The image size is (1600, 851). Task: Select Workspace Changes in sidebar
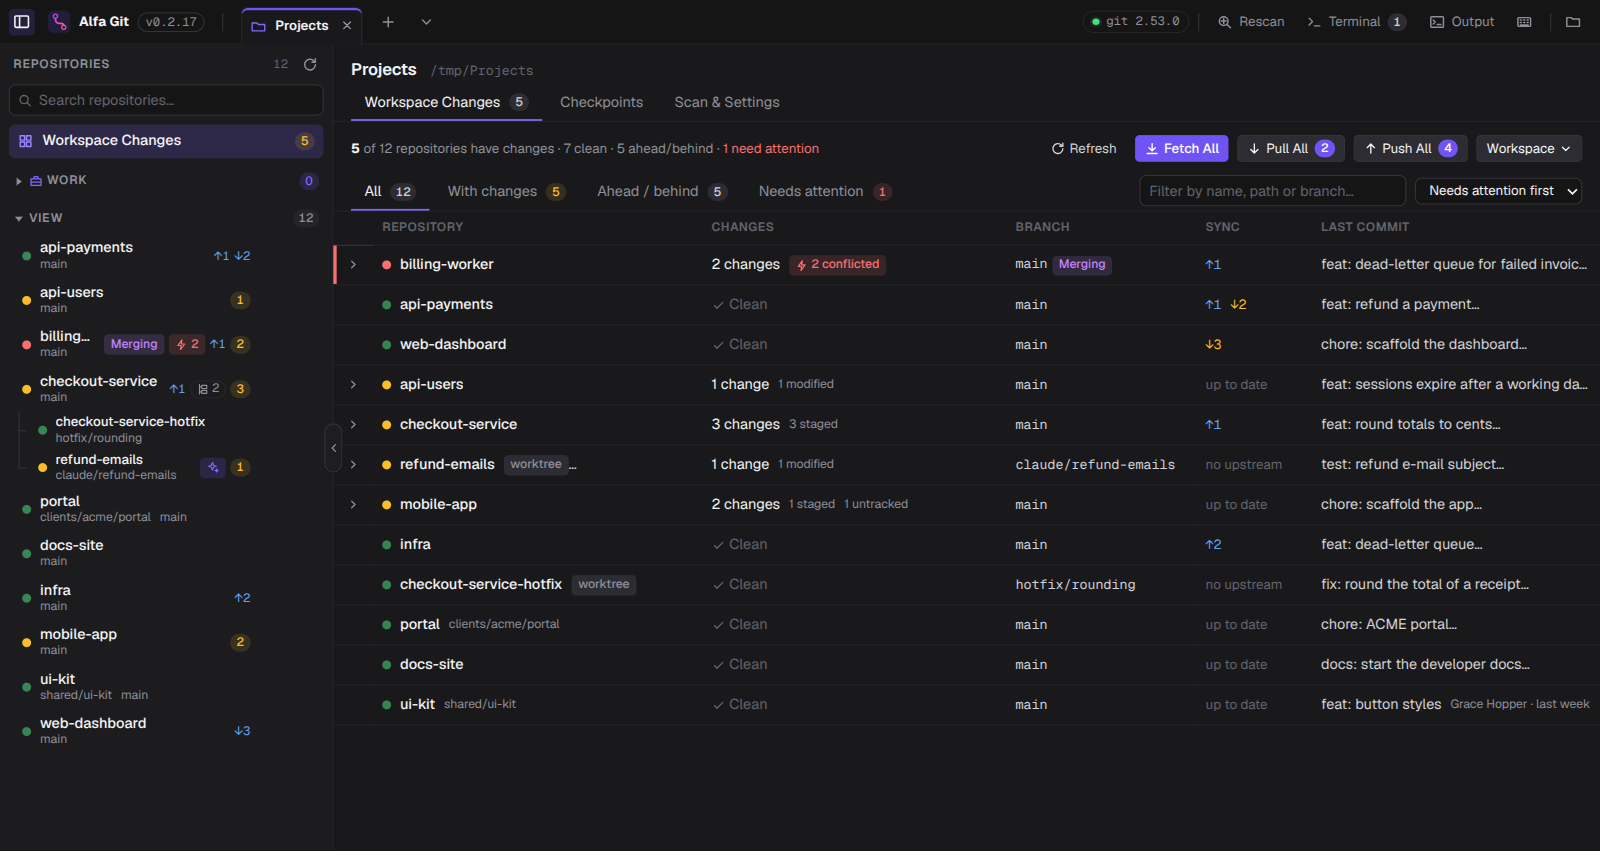166,141
